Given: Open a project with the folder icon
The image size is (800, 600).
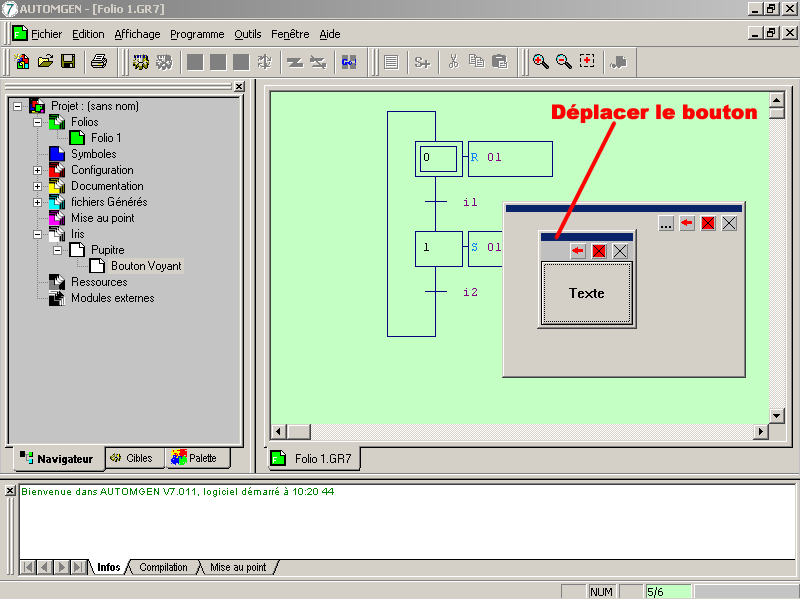Looking at the screenshot, I should 45,62.
